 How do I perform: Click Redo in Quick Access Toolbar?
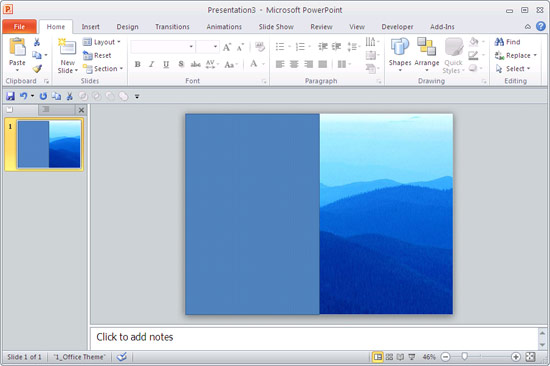[x=43, y=96]
